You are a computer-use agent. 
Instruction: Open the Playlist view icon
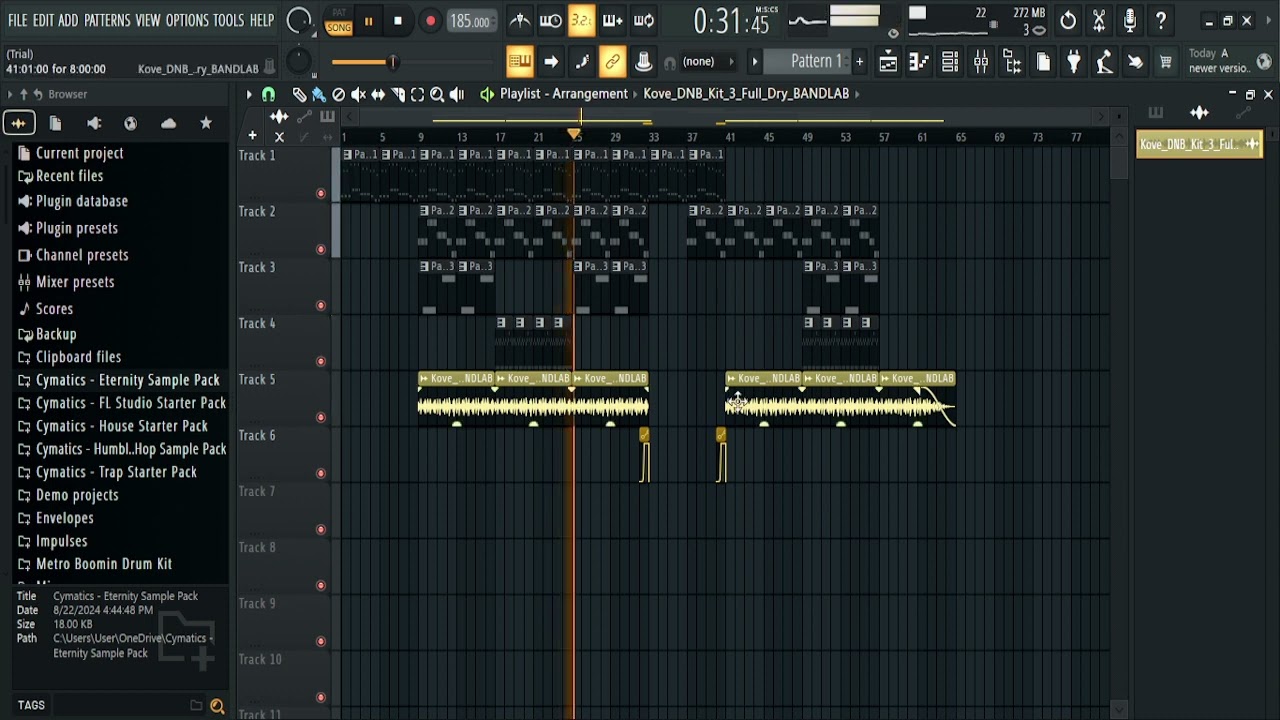click(x=888, y=63)
